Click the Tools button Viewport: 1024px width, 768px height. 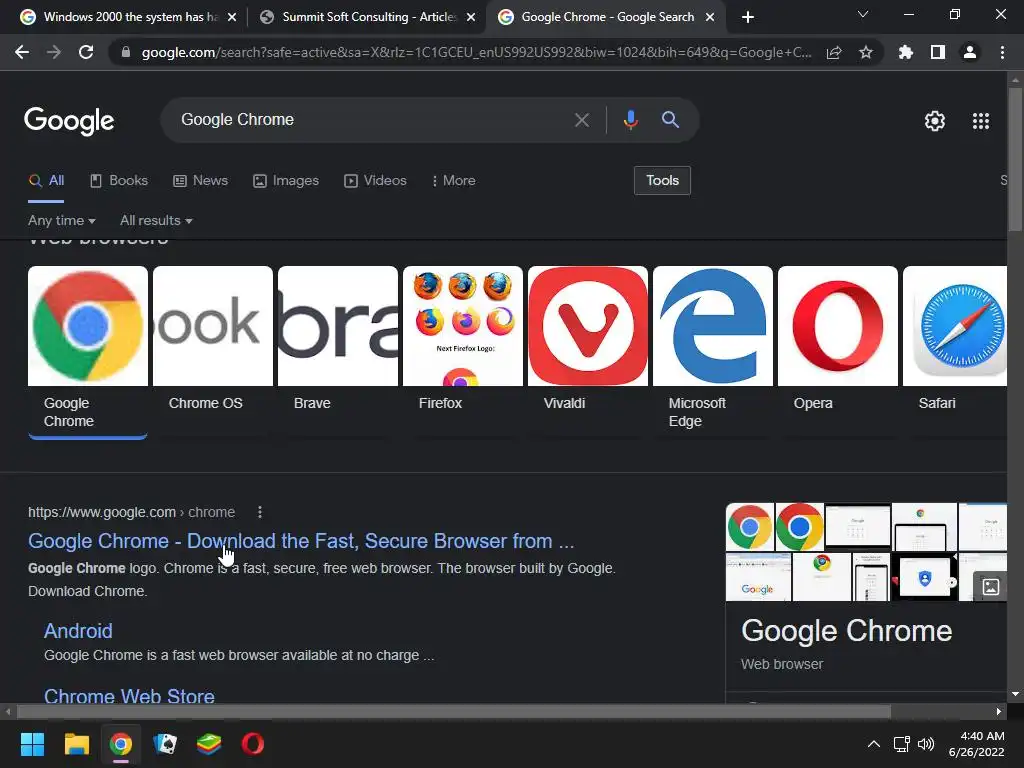click(662, 180)
